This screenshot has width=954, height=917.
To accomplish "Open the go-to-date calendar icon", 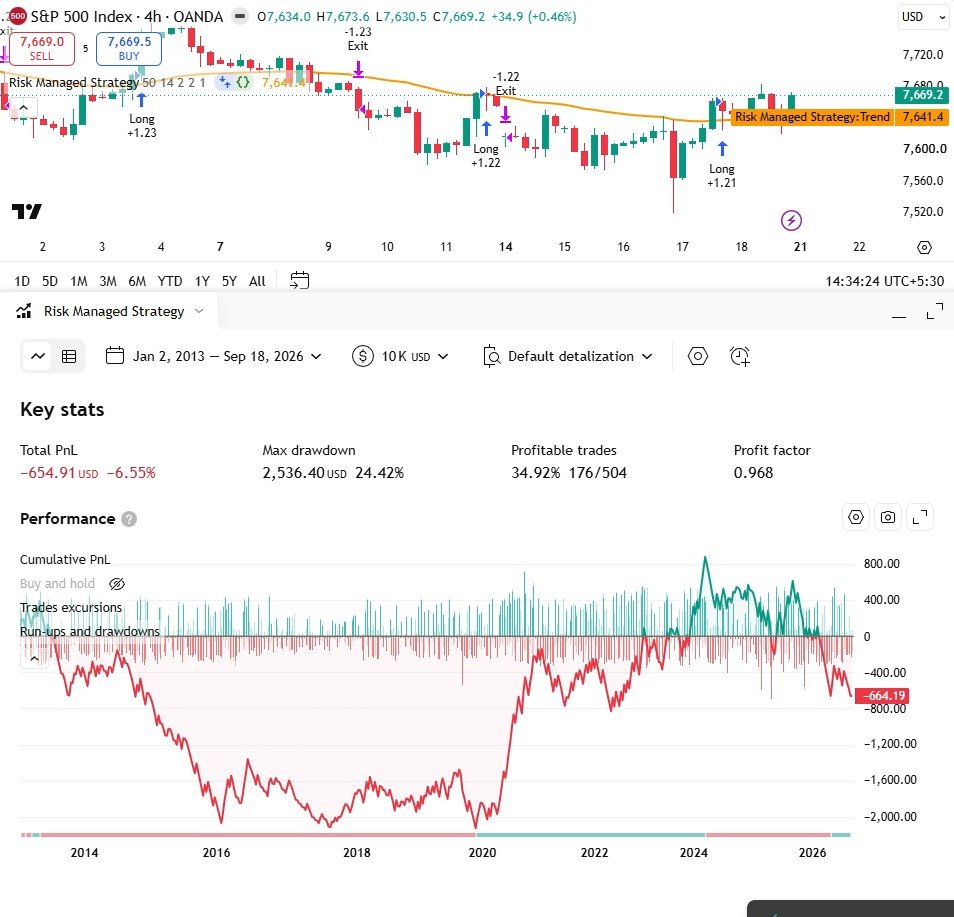I will [x=299, y=281].
